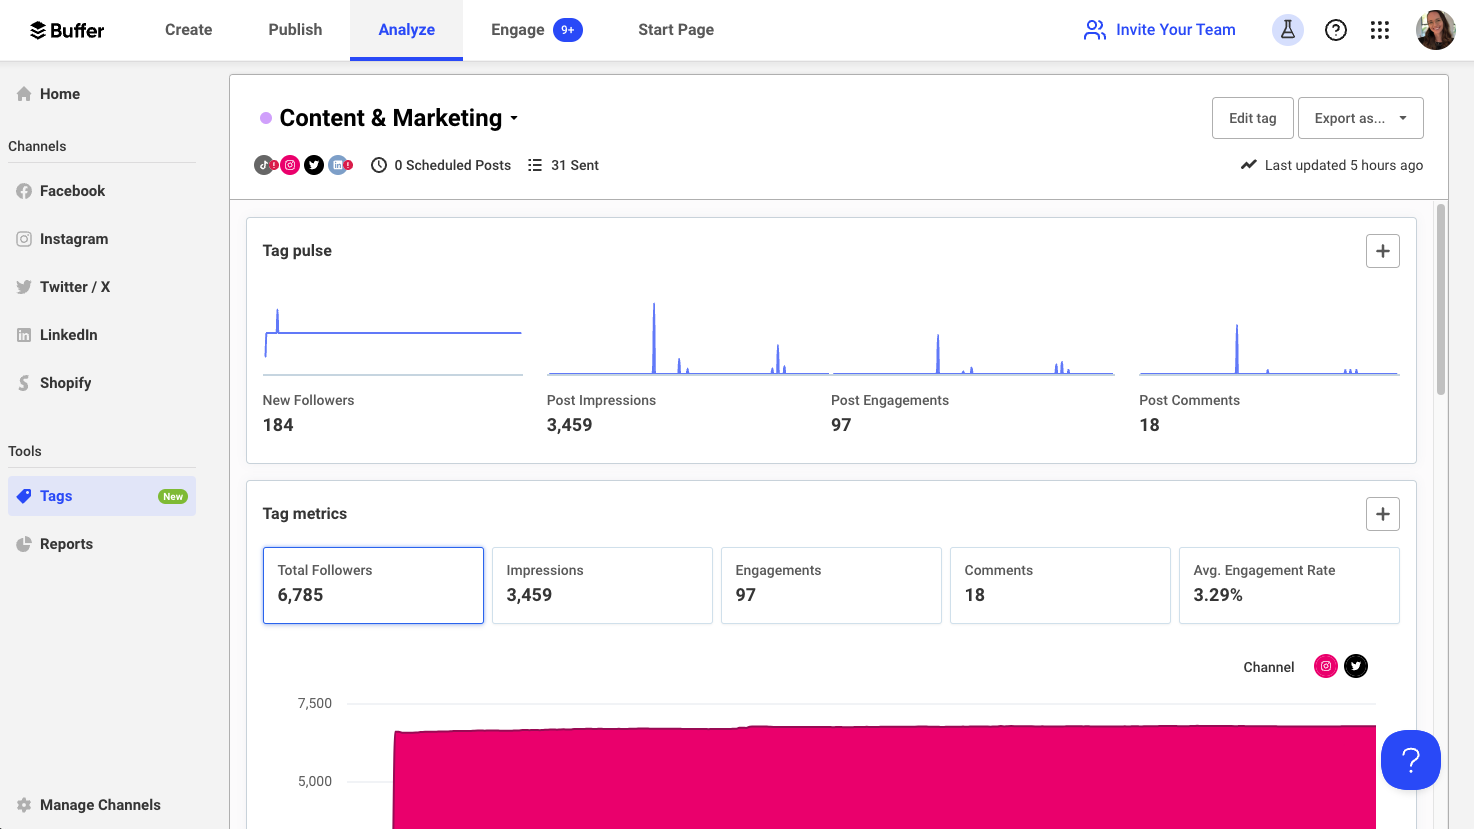Screen dimensions: 1474x829
Task: Open the blue help chat bubble
Action: click(x=1410, y=760)
